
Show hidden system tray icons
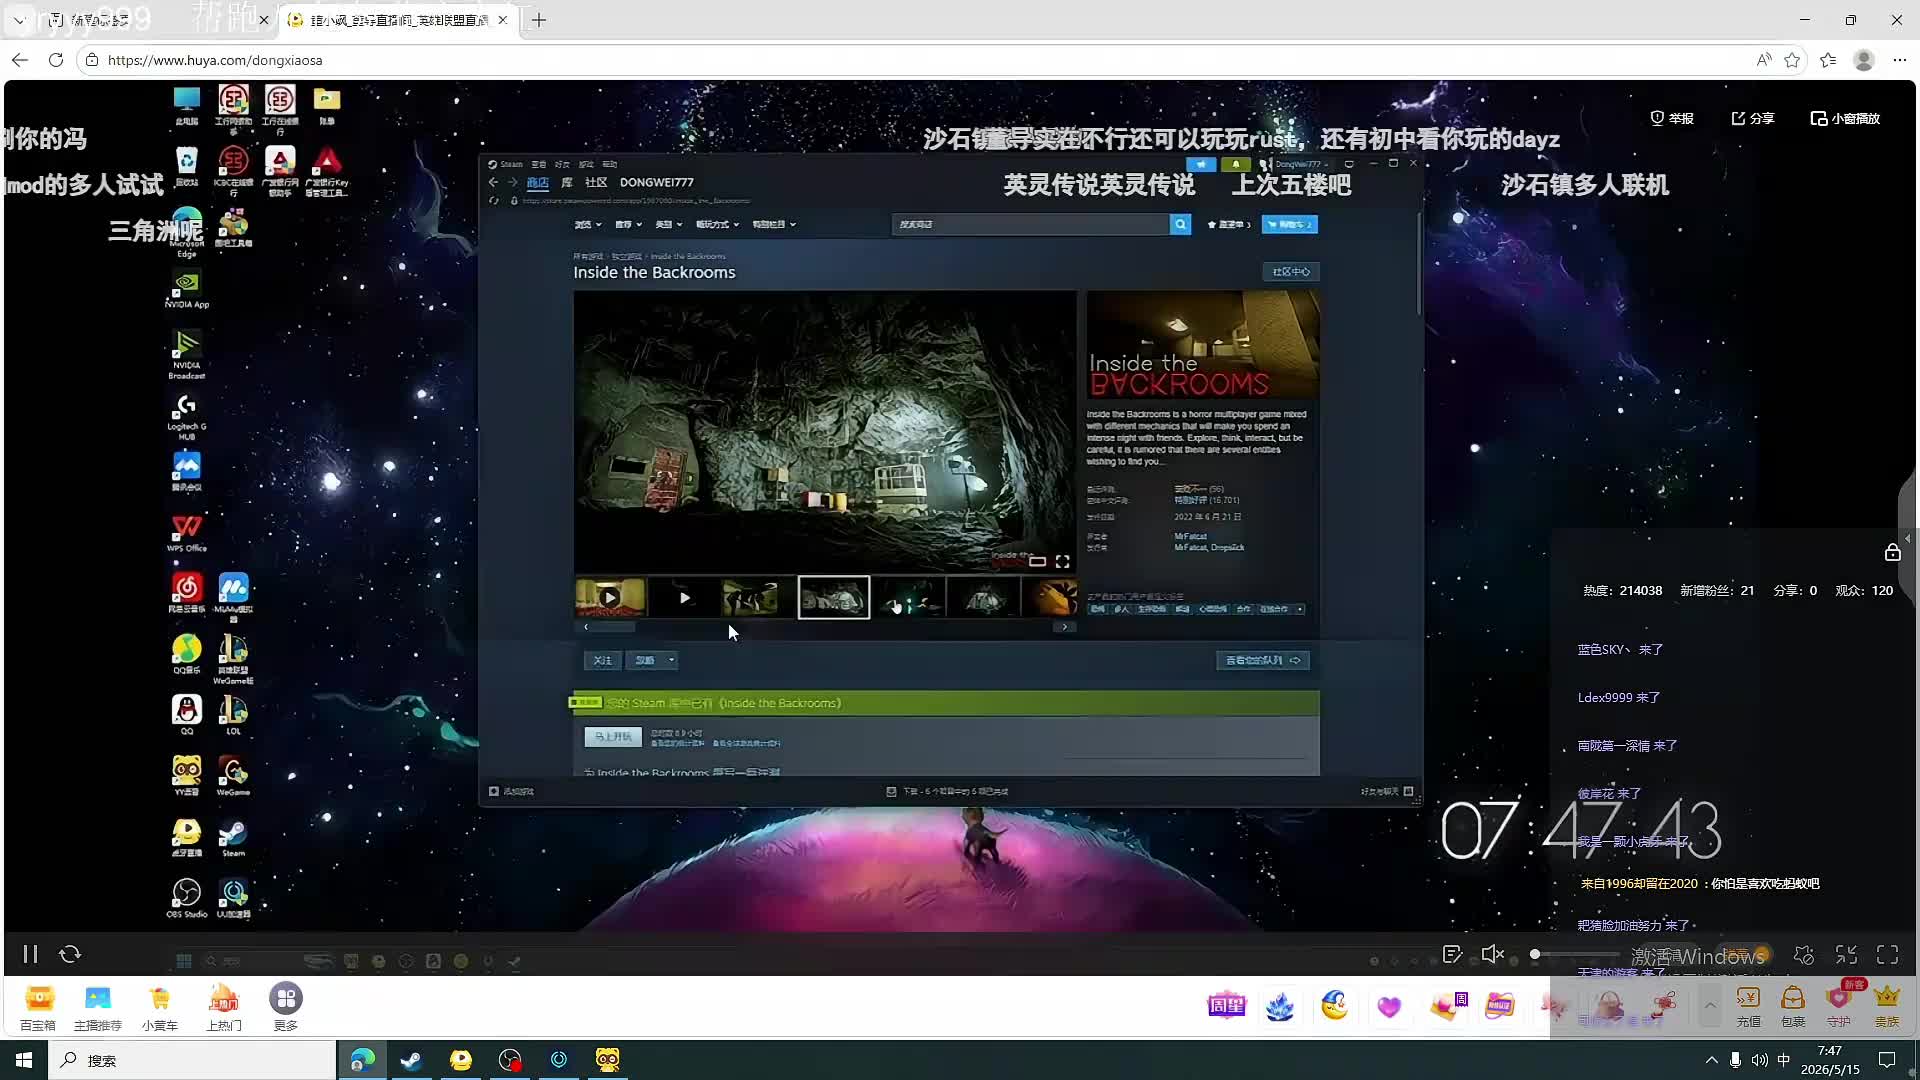click(1711, 1060)
